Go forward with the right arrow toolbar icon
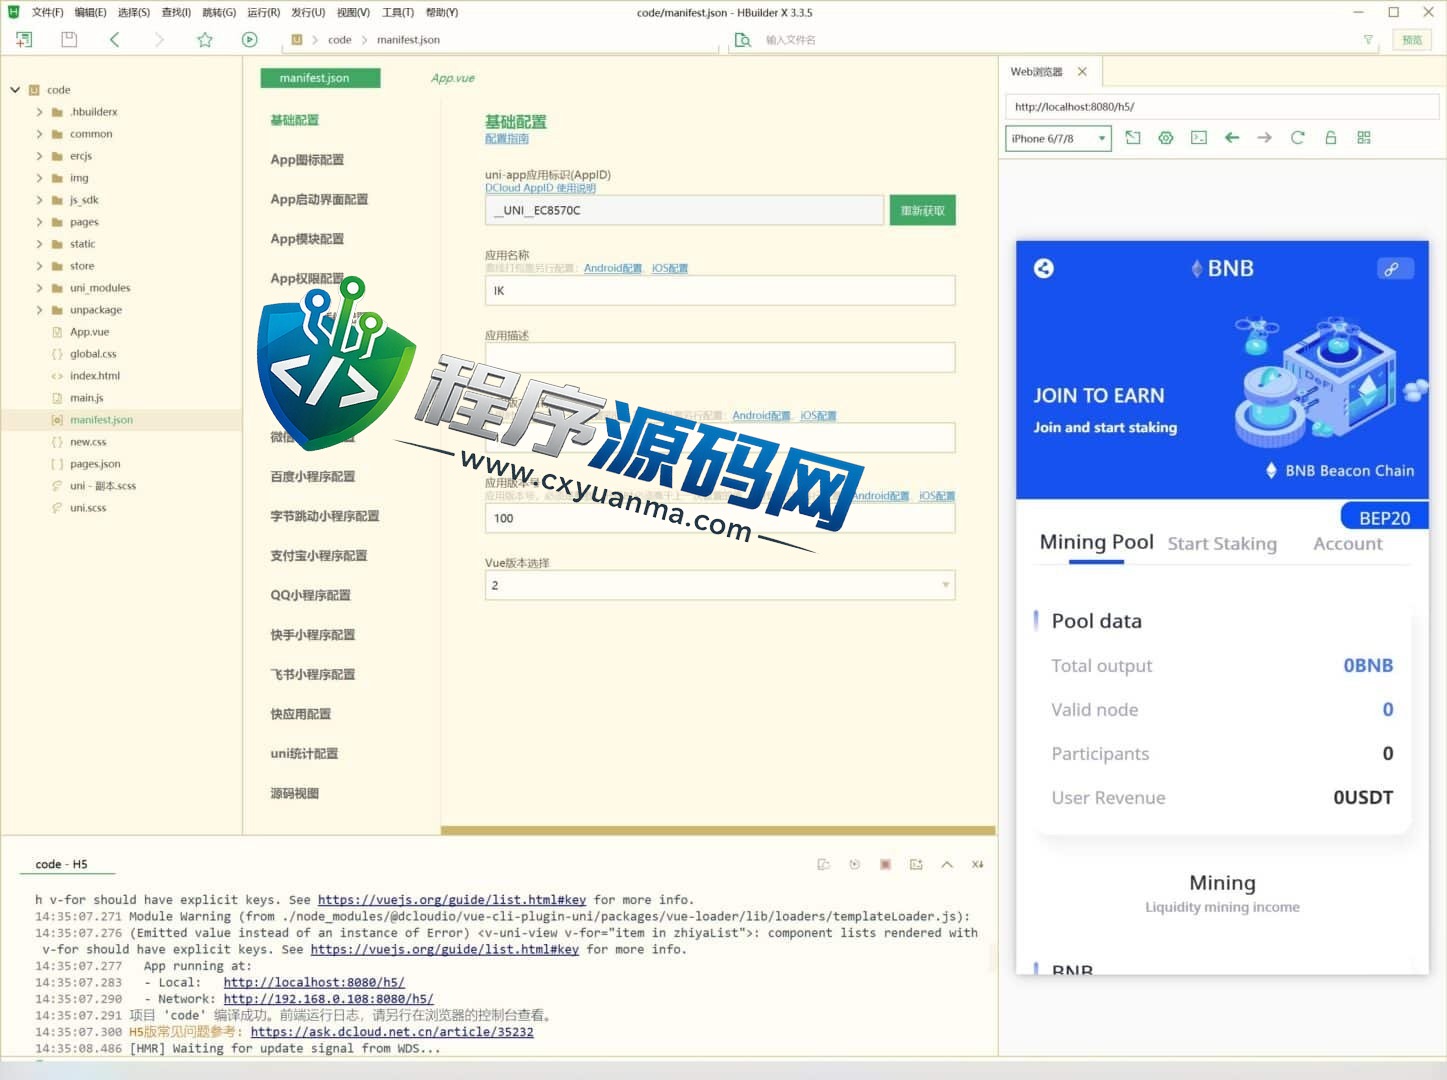 [159, 40]
